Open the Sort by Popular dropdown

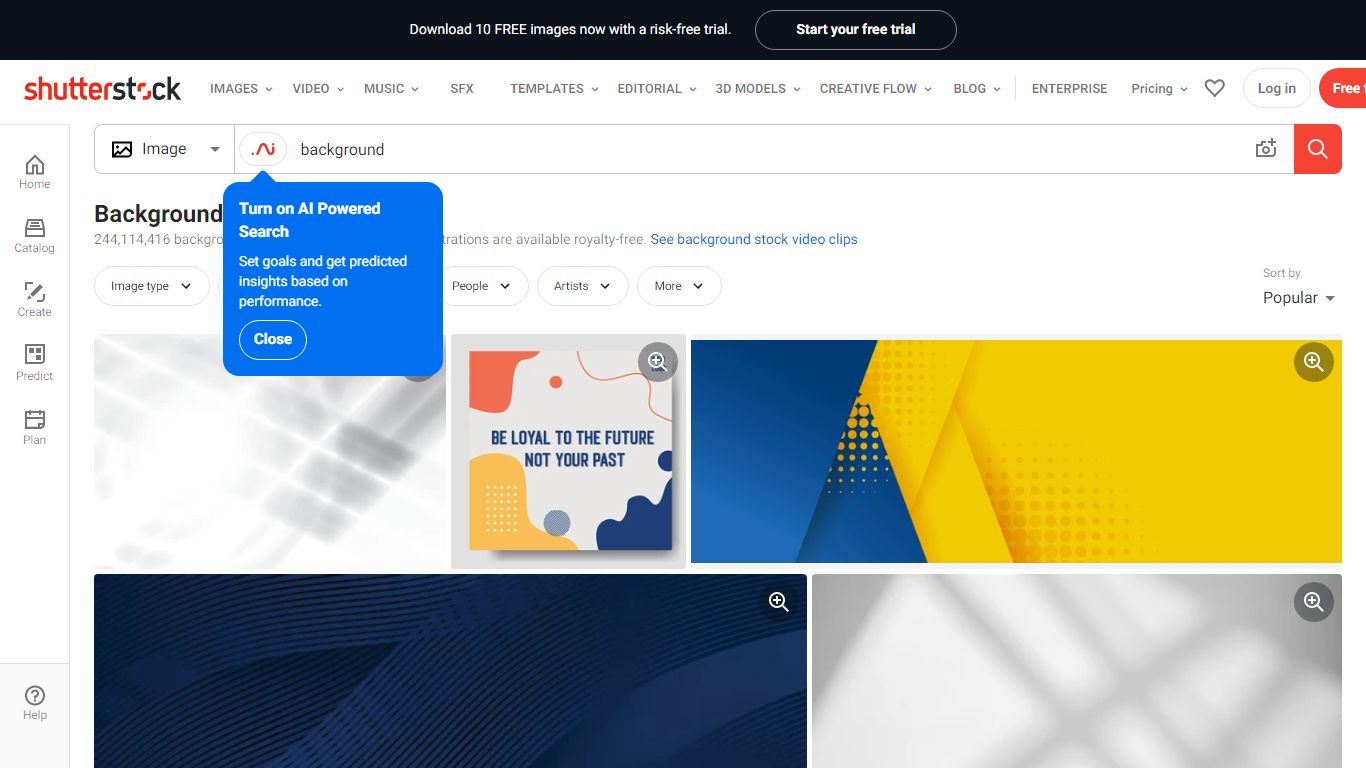pos(1298,298)
